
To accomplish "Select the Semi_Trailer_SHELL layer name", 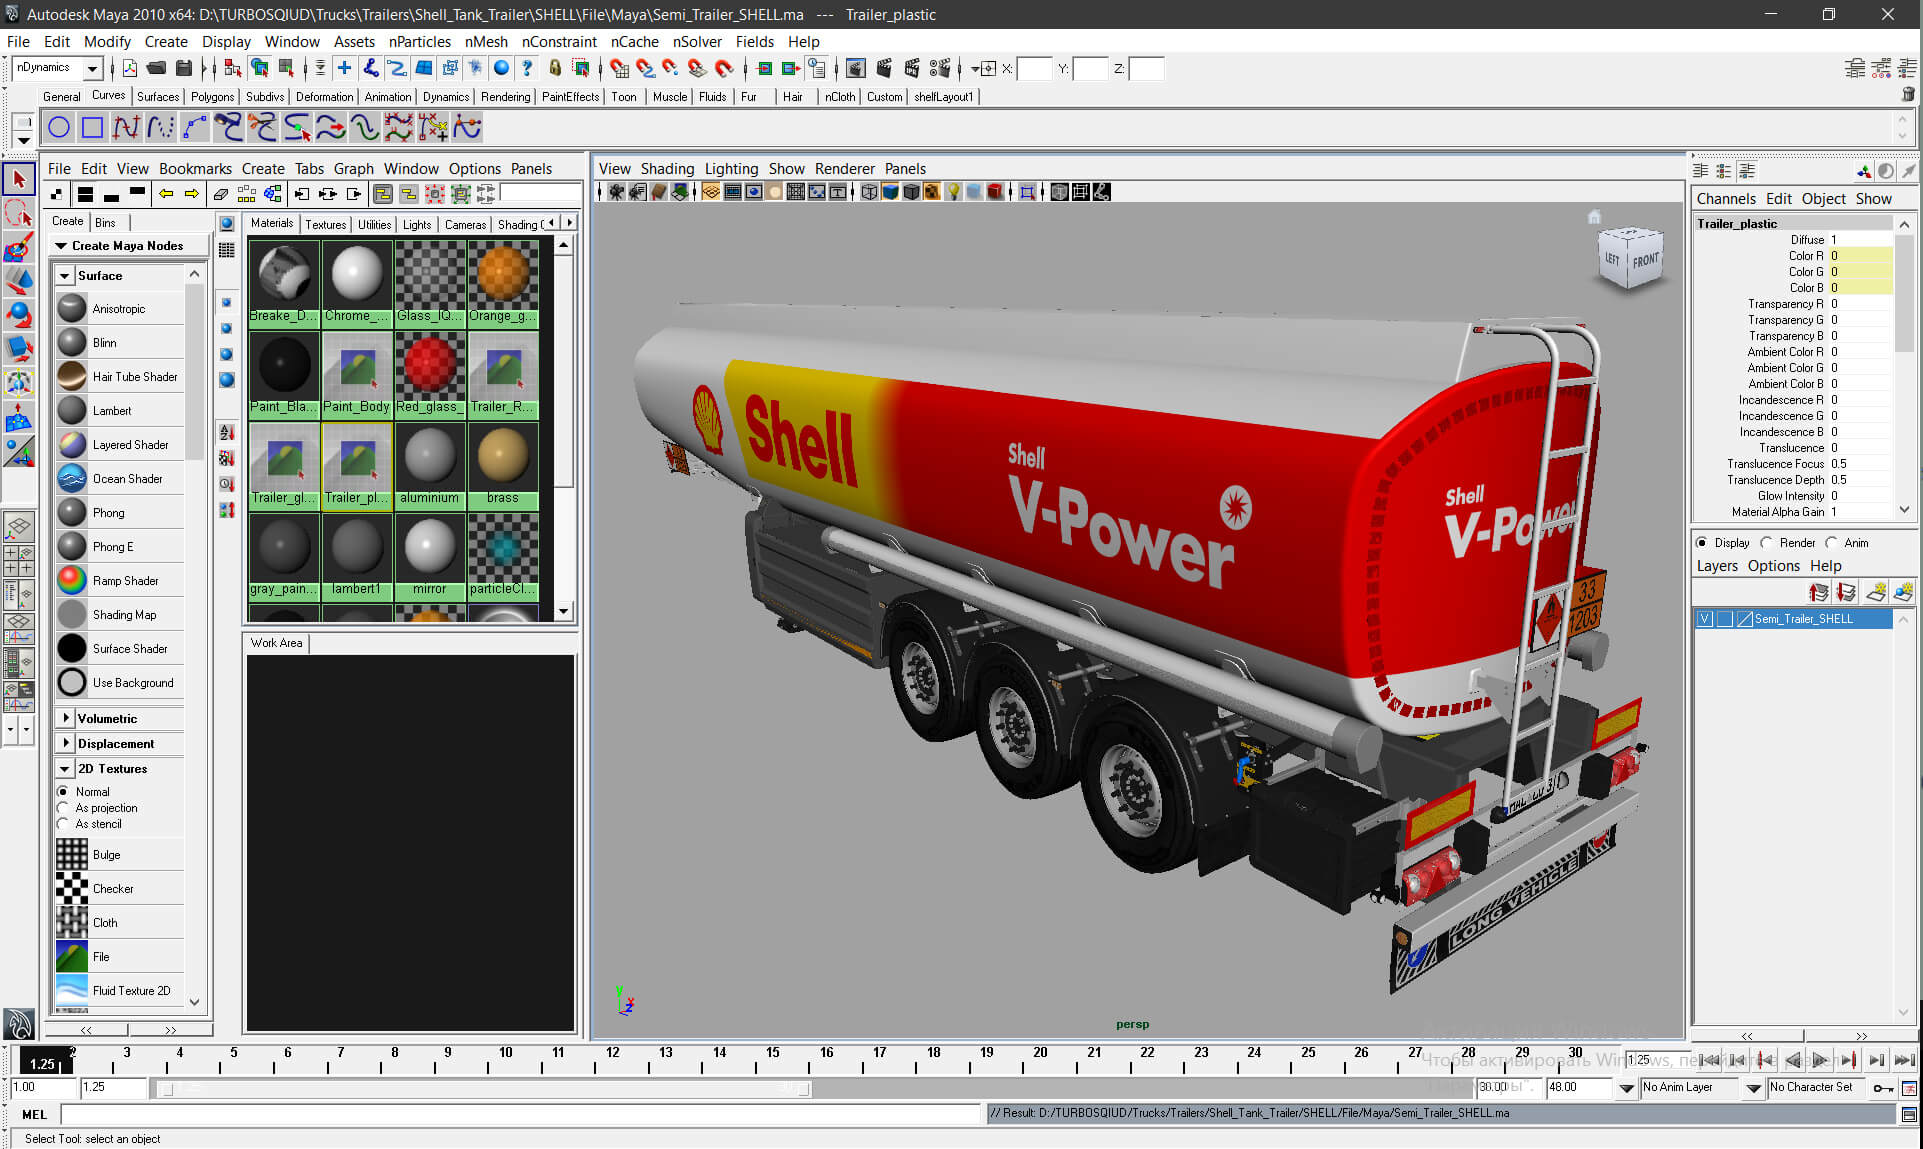I will [x=1803, y=619].
